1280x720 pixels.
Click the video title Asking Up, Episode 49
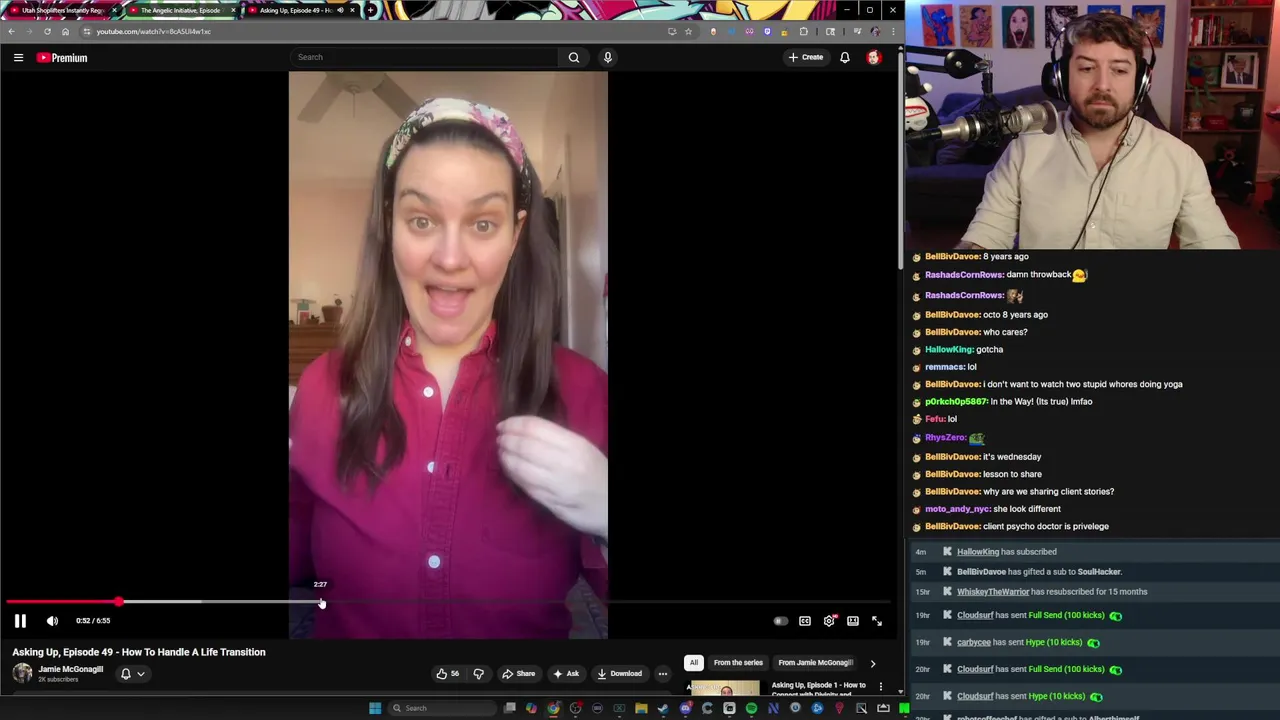click(x=139, y=652)
